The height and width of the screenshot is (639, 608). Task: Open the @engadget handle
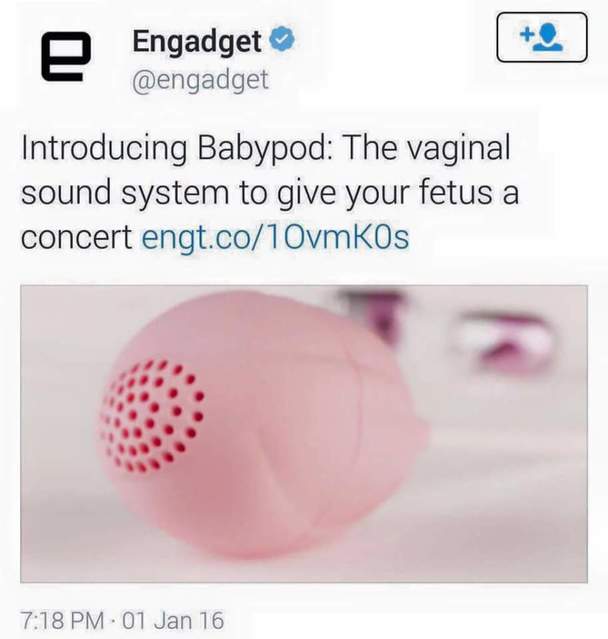click(200, 80)
